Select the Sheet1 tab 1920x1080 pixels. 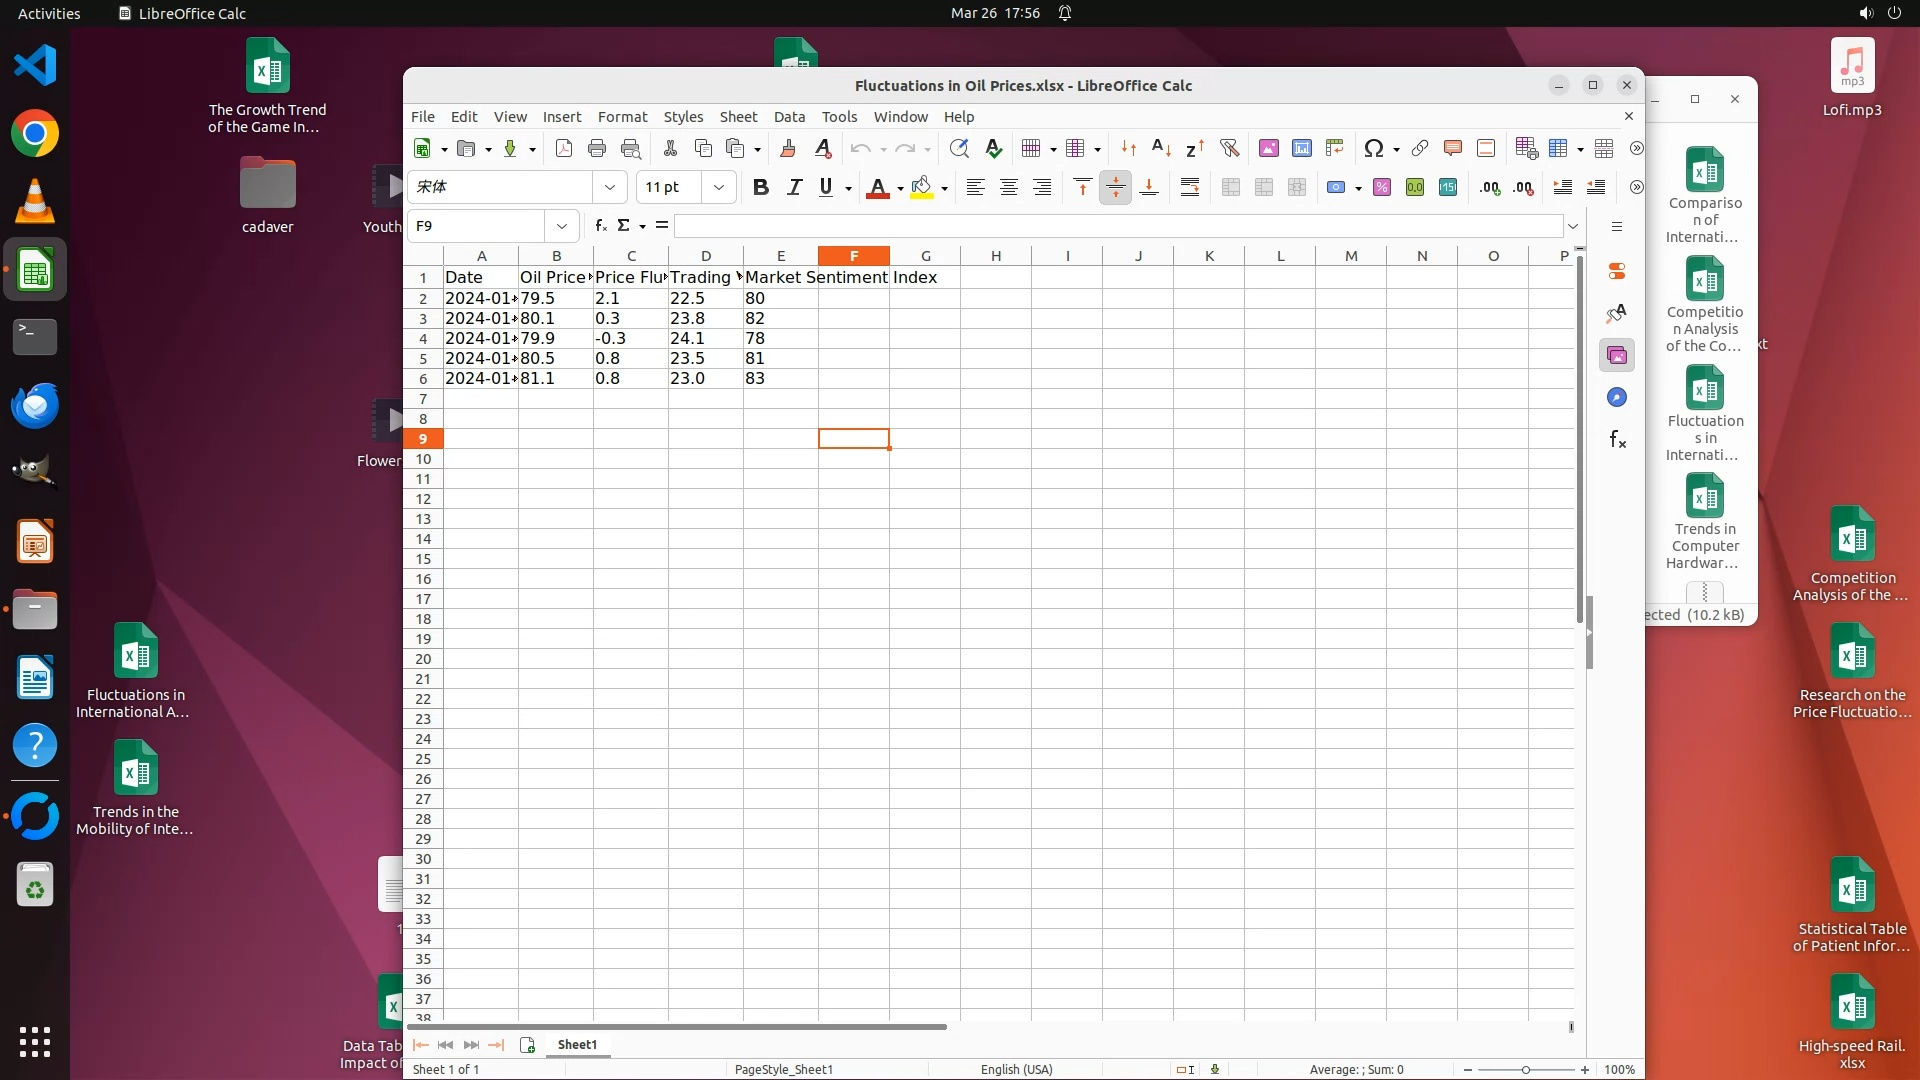coord(577,1044)
